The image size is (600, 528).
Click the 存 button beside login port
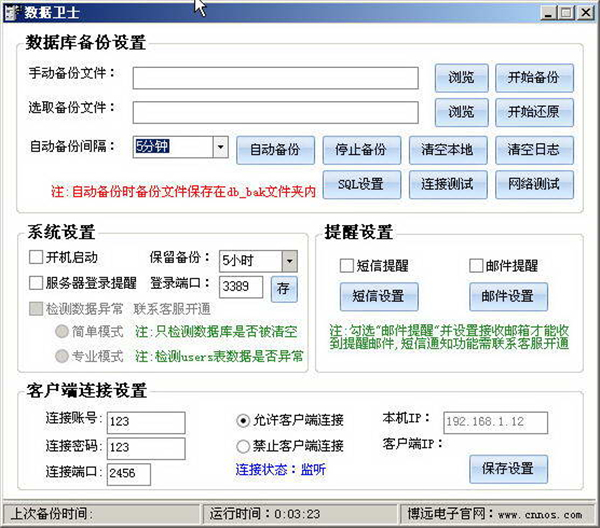(284, 289)
